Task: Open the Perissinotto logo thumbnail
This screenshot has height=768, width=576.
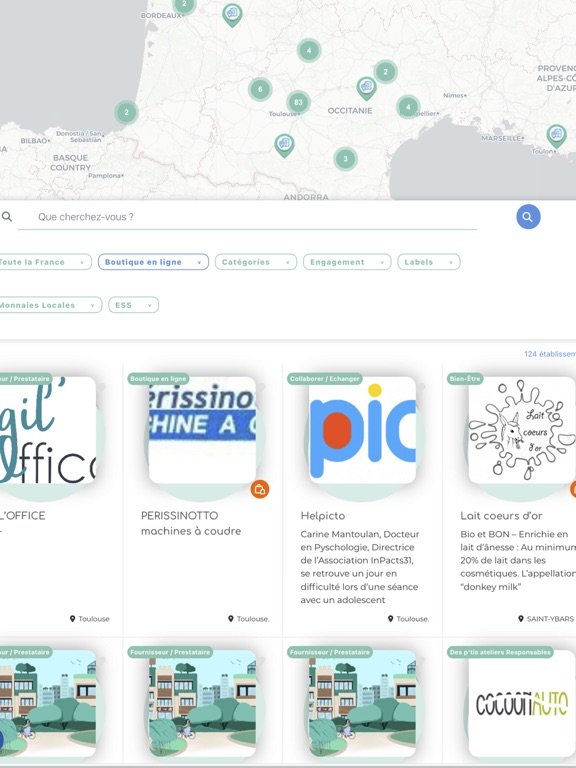Action: (x=202, y=430)
